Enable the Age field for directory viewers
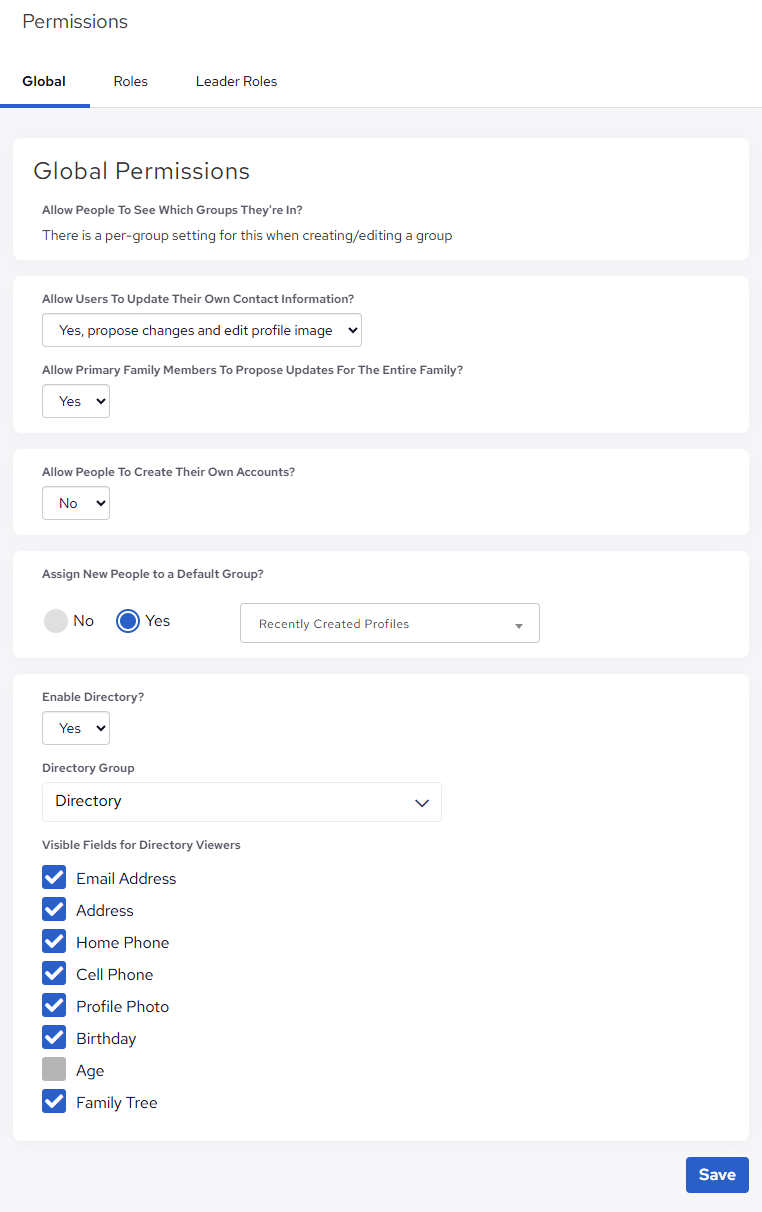Image resolution: width=762 pixels, height=1212 pixels. tap(54, 1069)
